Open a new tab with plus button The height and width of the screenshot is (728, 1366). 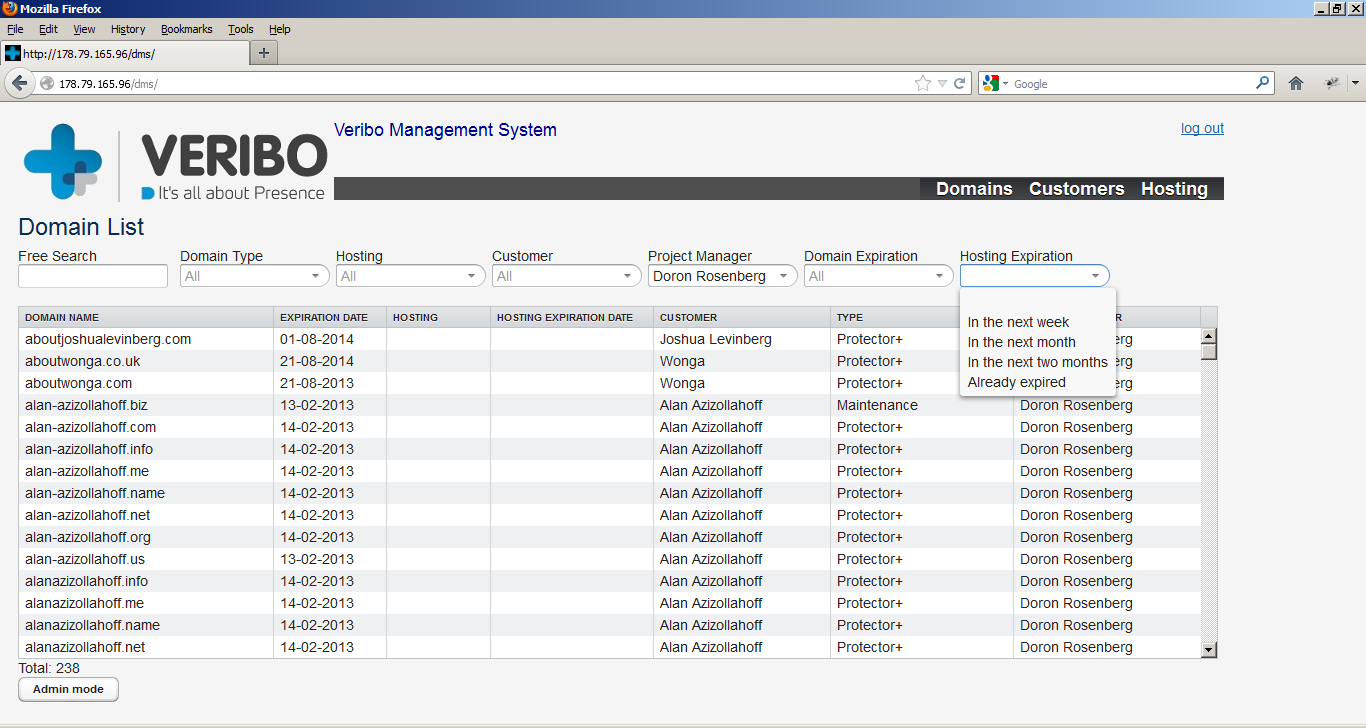point(263,53)
